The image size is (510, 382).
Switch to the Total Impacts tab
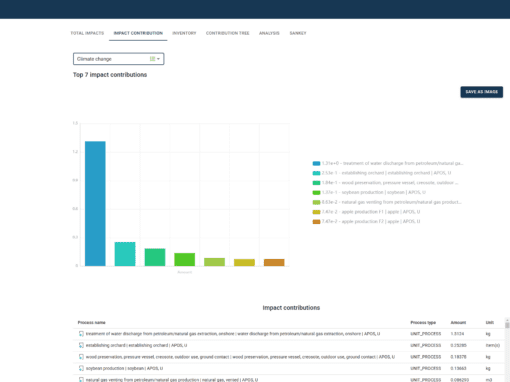87,33
